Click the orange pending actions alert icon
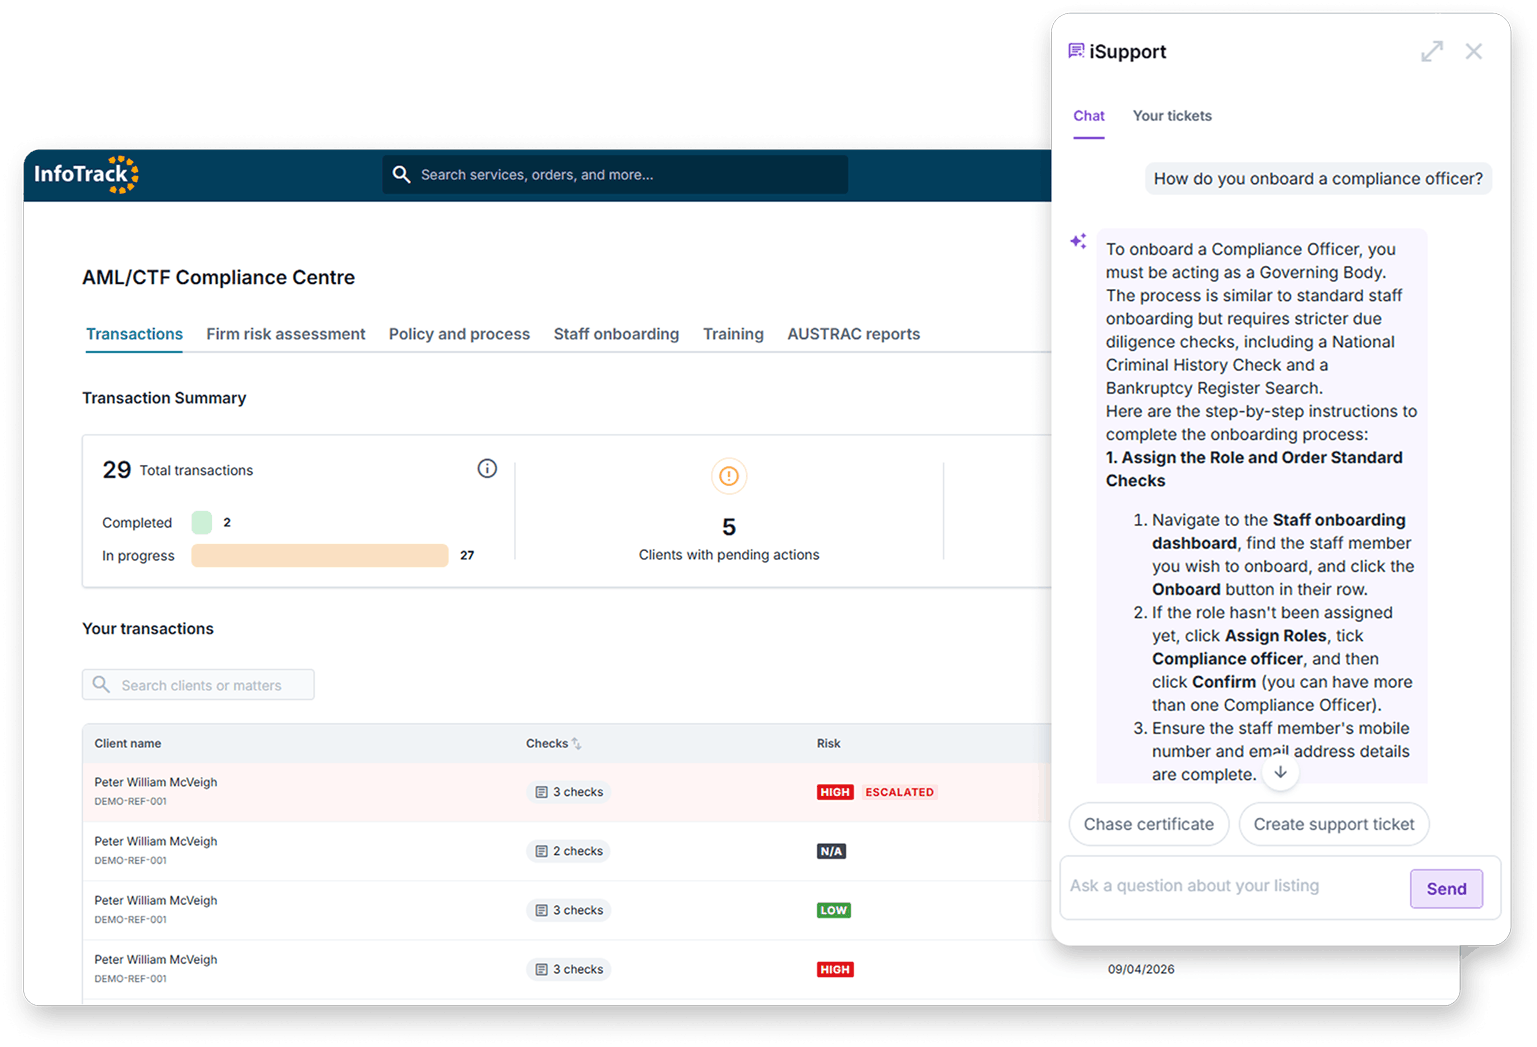Screen dimensions: 1537x1047 coord(729,476)
